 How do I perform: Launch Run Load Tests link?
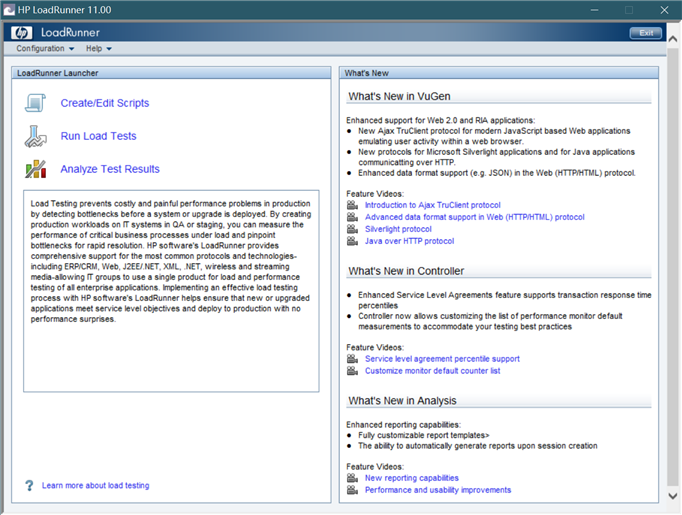pyautogui.click(x=98, y=136)
